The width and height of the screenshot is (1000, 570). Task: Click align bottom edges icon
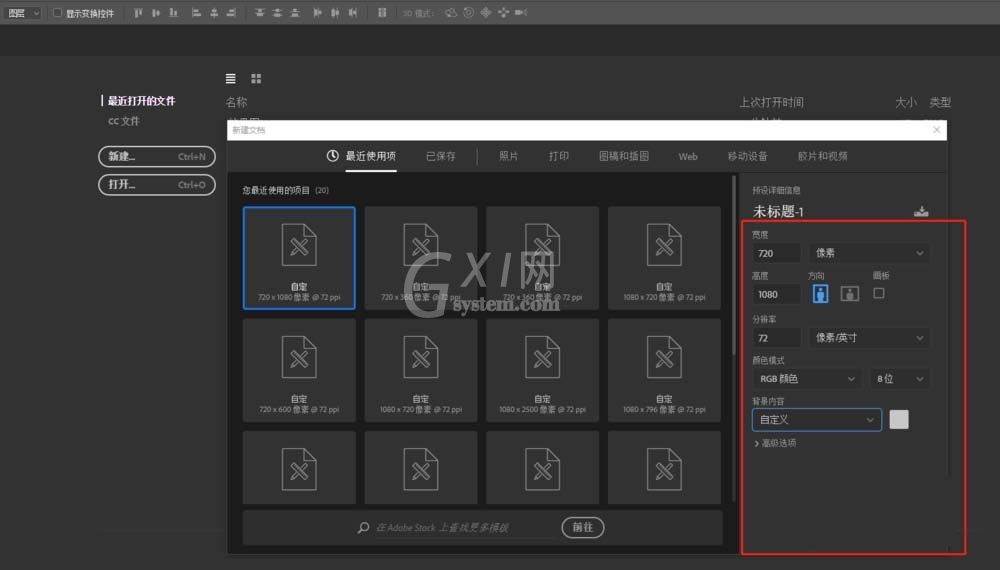pos(173,13)
